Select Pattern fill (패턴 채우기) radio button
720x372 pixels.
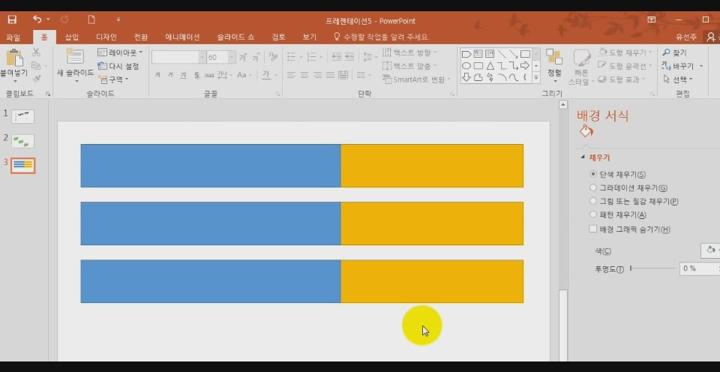(593, 214)
